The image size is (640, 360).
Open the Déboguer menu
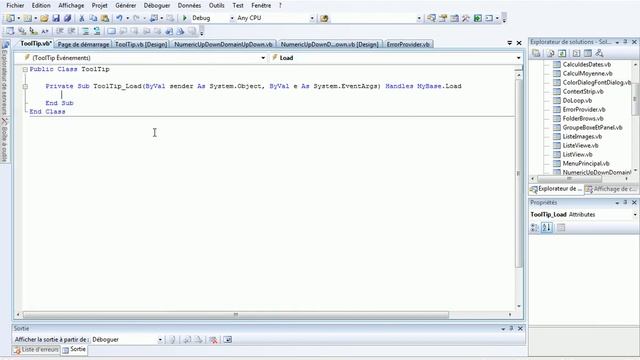[157, 6]
